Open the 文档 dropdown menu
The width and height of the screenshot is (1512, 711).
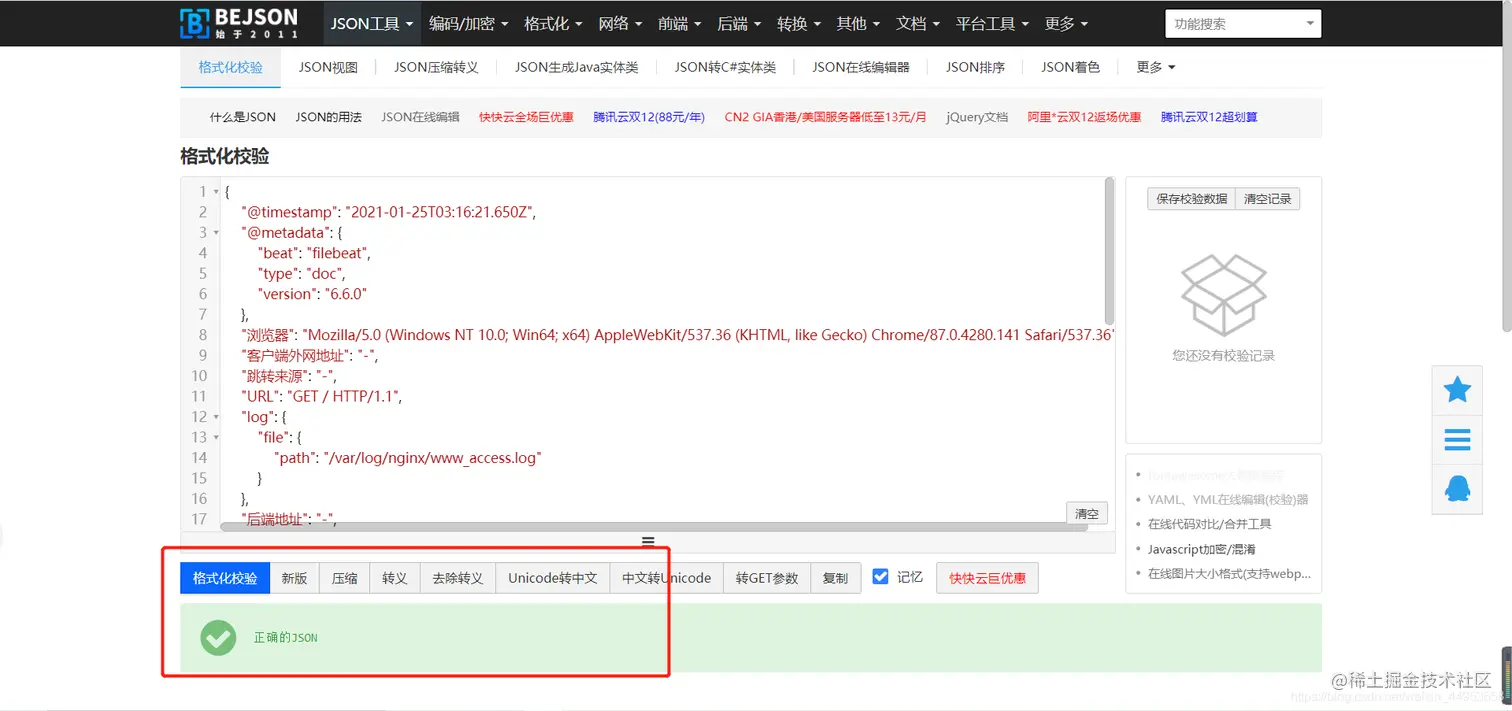(x=917, y=23)
